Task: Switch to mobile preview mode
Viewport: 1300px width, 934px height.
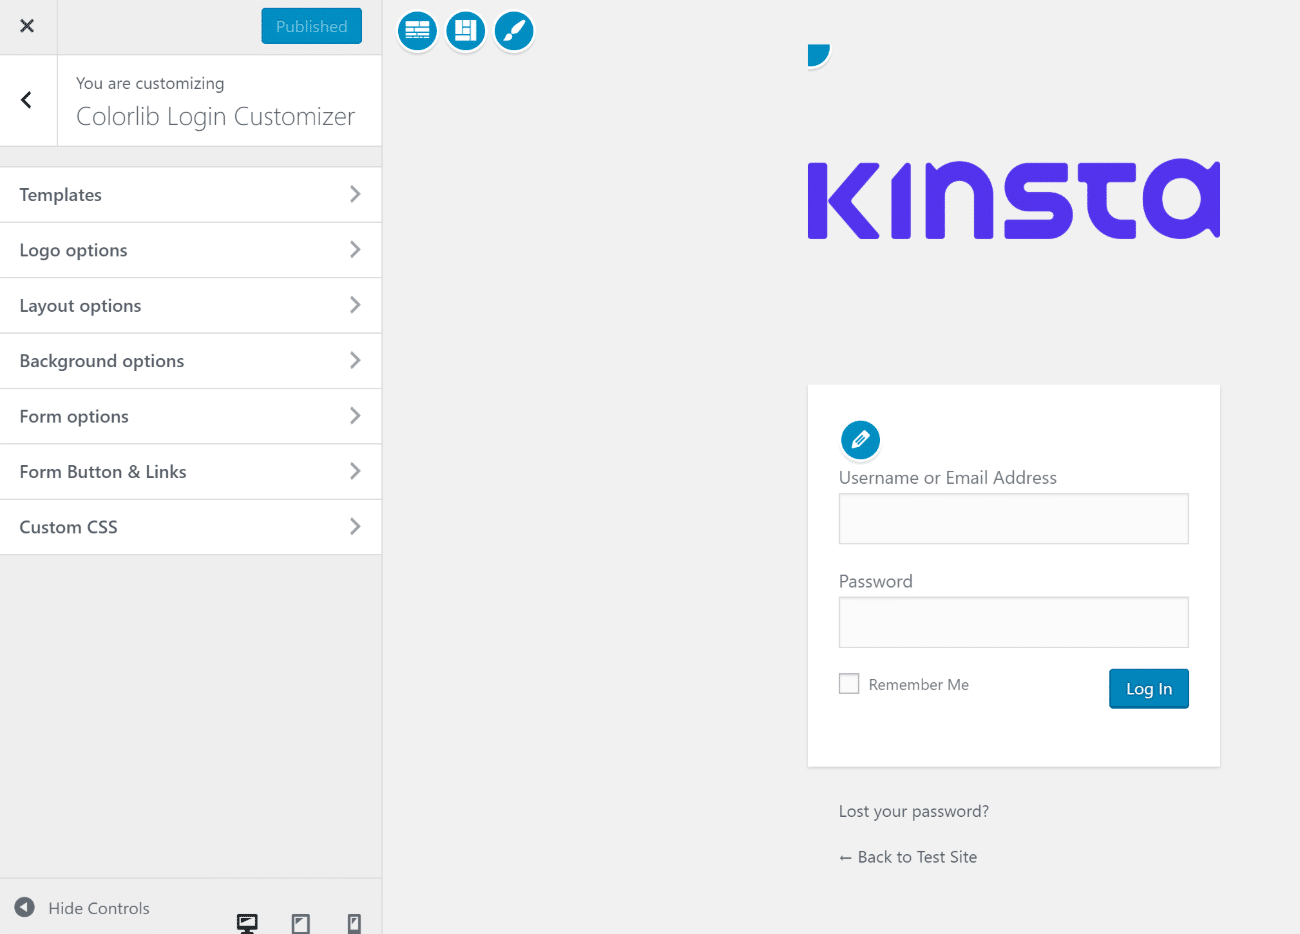Action: click(354, 923)
